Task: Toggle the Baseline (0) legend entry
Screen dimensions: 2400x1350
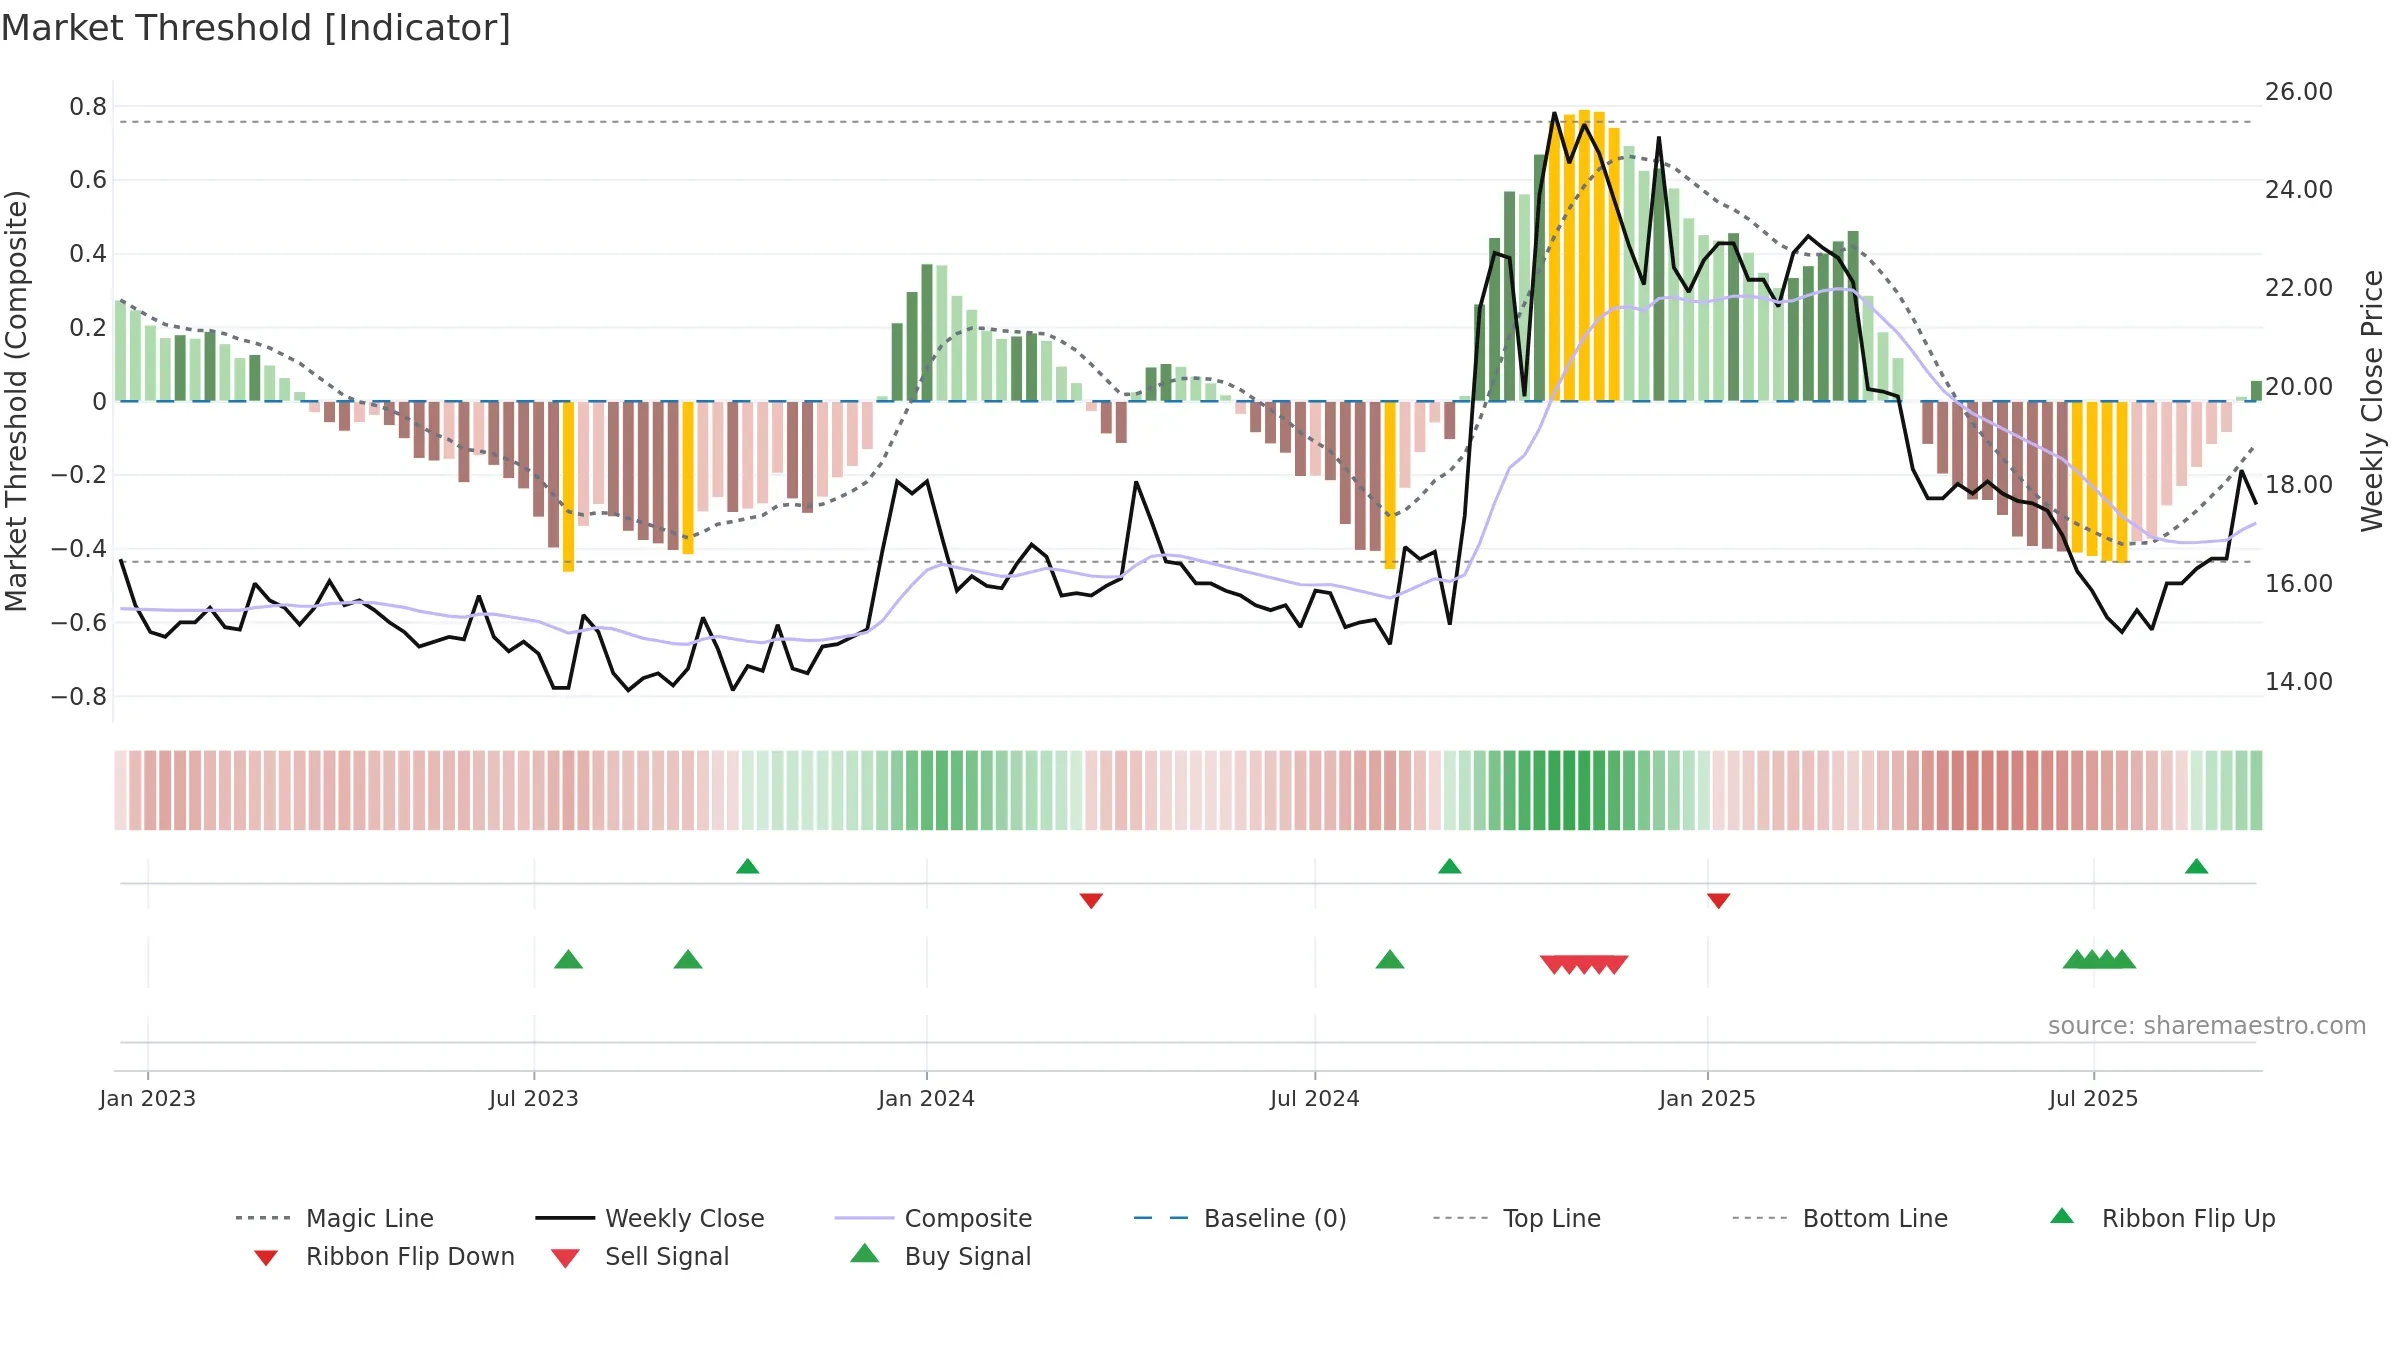Action: pos(1240,1218)
